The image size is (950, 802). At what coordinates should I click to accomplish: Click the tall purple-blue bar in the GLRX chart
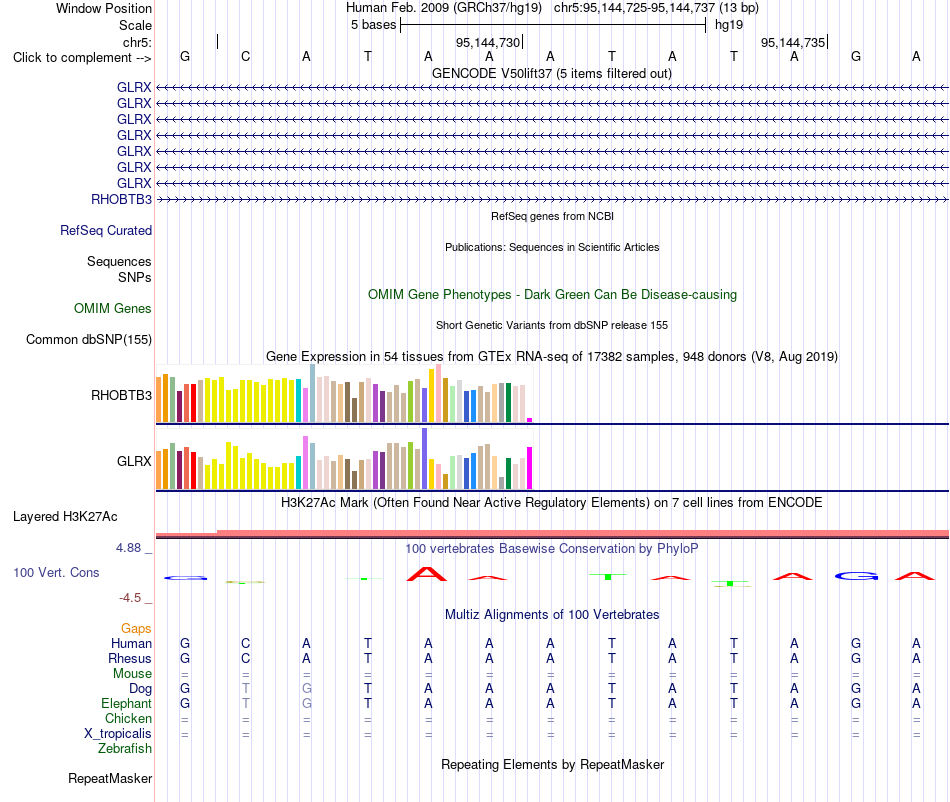coord(425,459)
